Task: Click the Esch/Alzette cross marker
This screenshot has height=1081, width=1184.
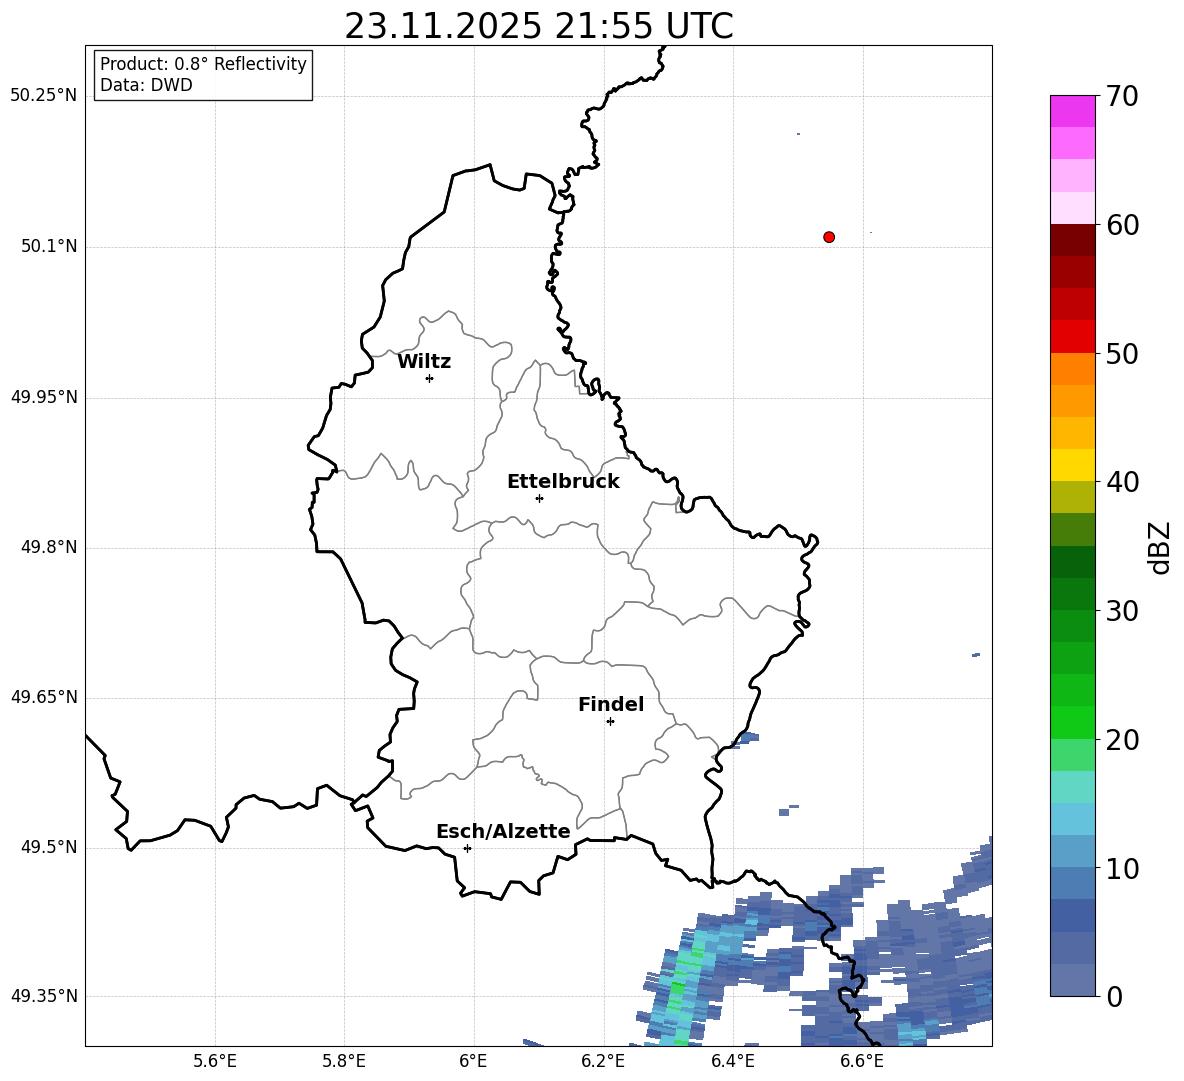Action: (467, 848)
